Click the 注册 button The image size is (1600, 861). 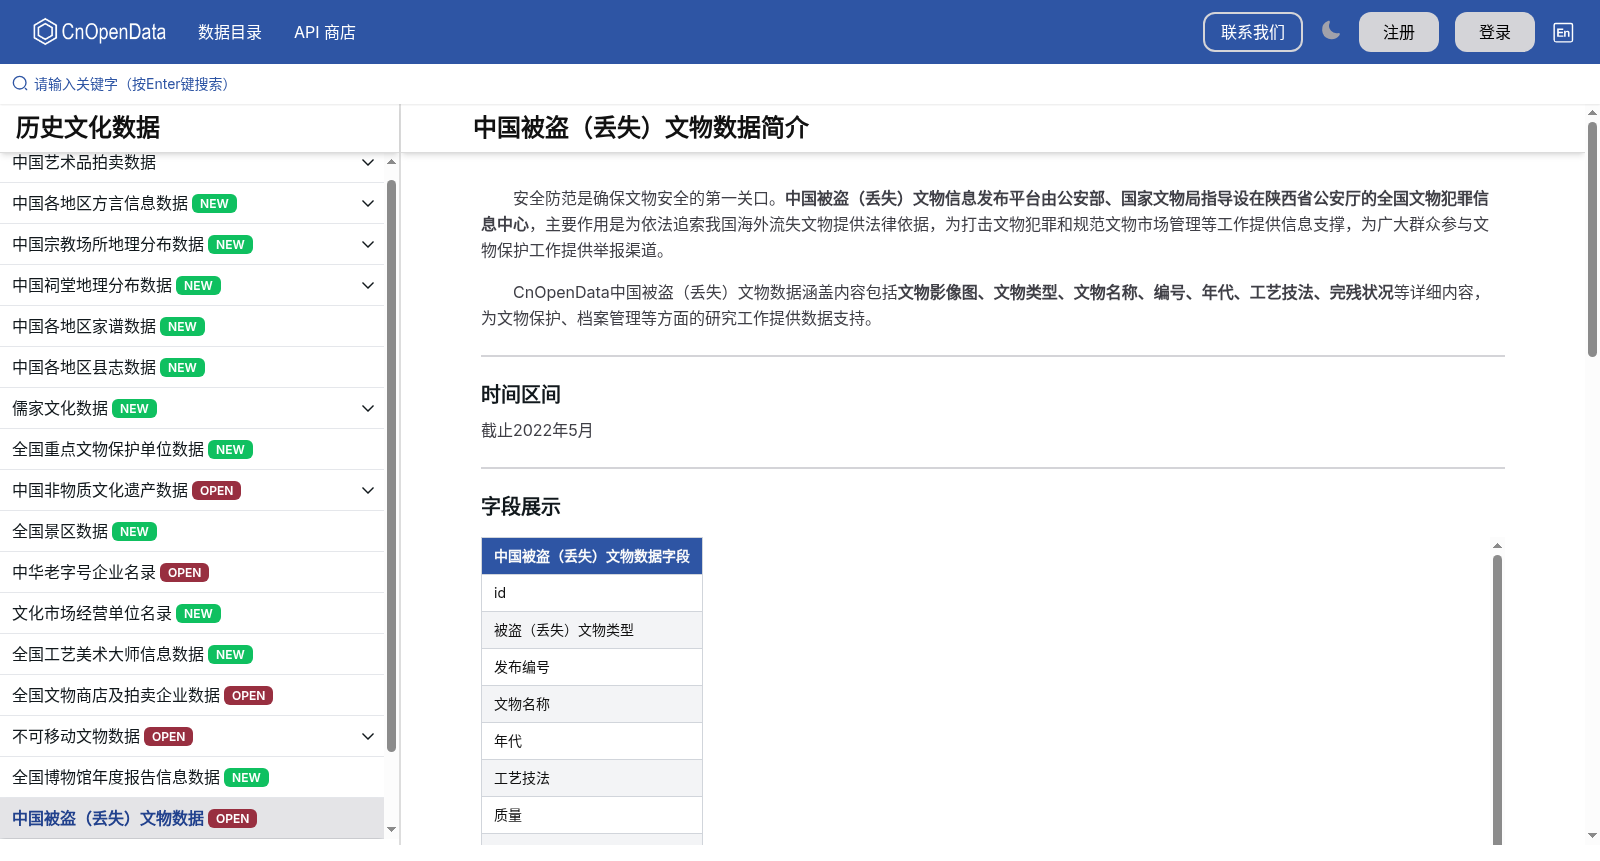click(1399, 32)
